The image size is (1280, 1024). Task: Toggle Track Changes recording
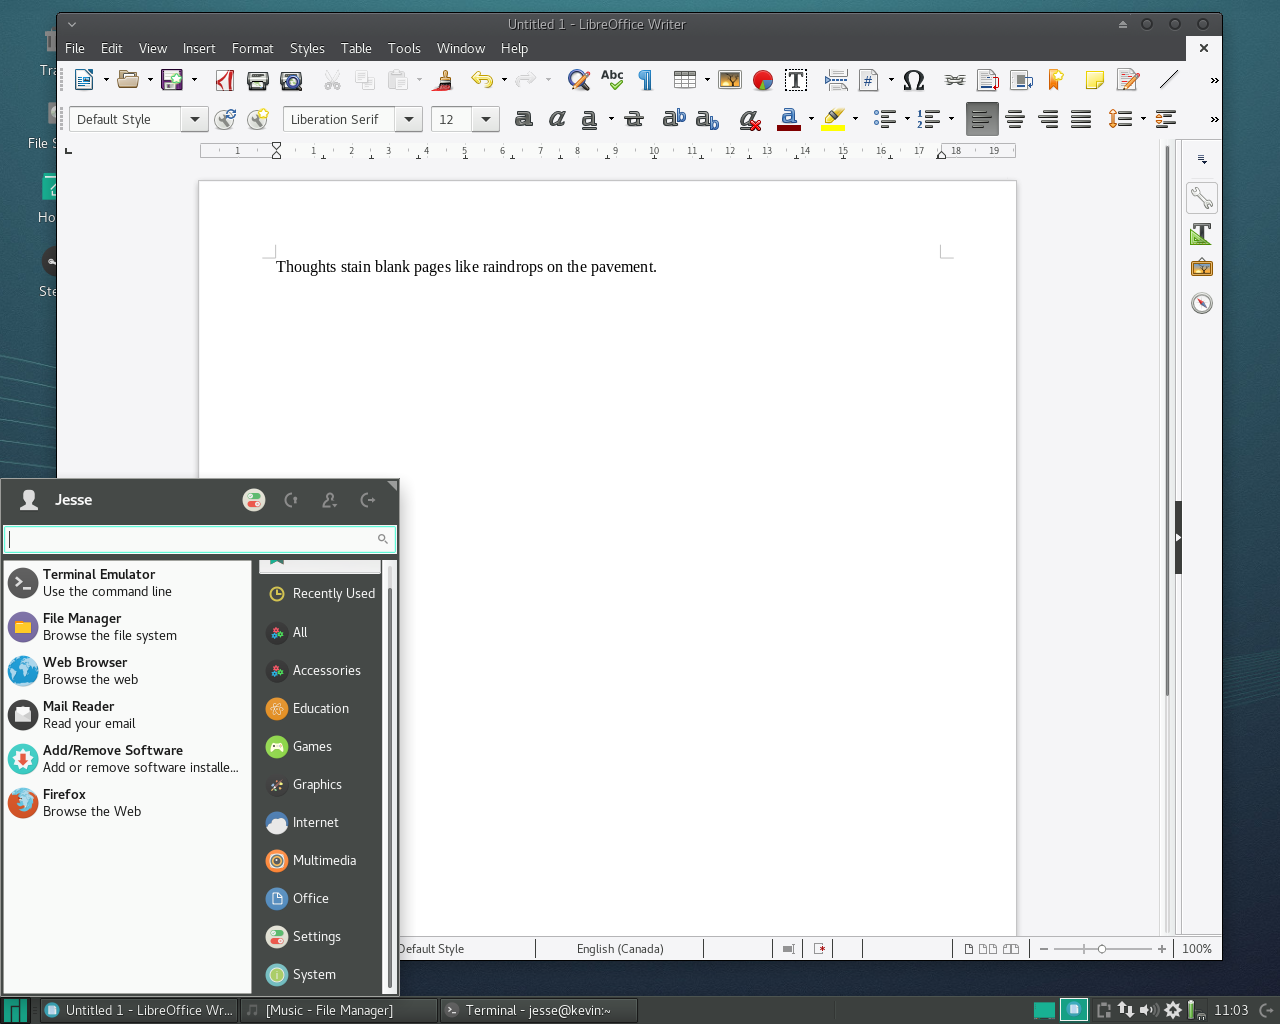point(1129,80)
